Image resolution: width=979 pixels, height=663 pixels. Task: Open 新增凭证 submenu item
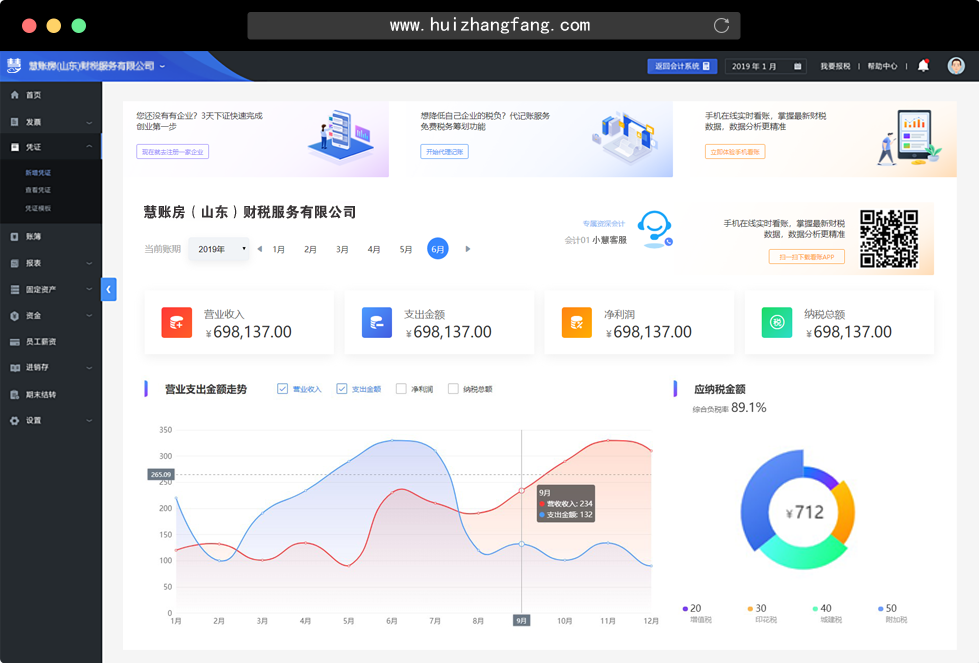(x=38, y=172)
